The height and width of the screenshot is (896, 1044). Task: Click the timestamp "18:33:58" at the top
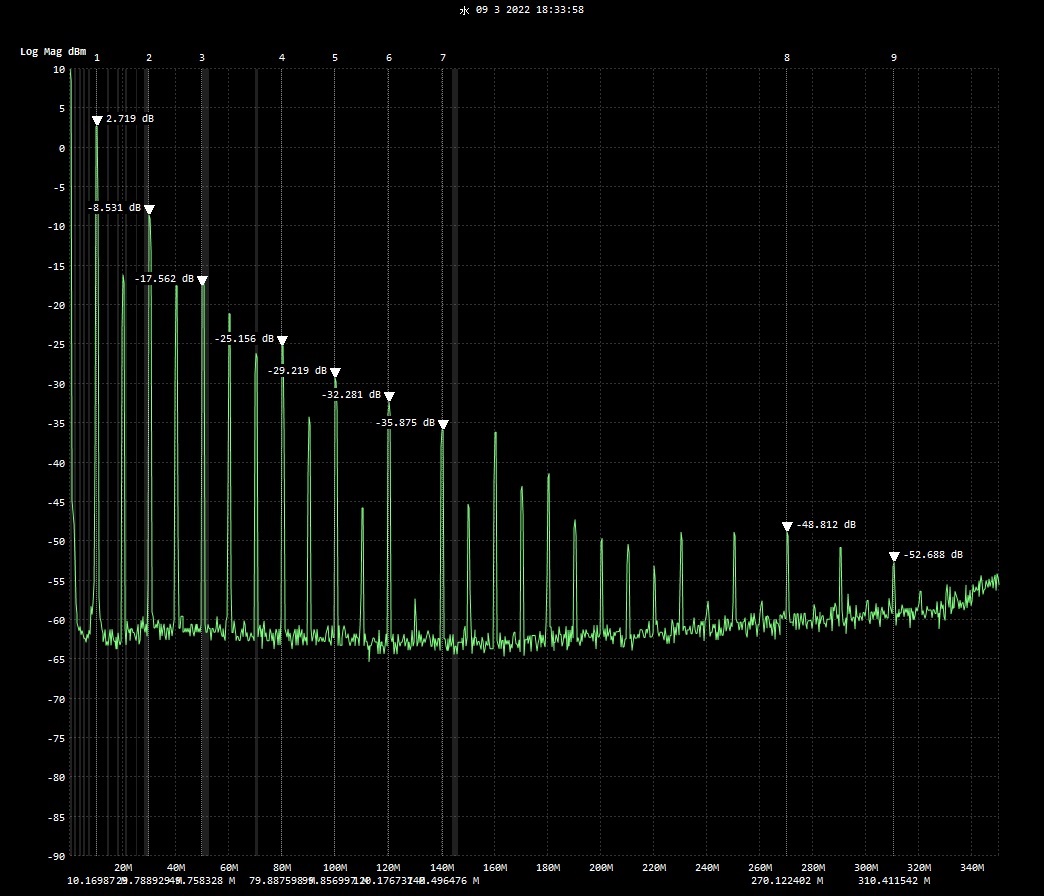pos(560,10)
